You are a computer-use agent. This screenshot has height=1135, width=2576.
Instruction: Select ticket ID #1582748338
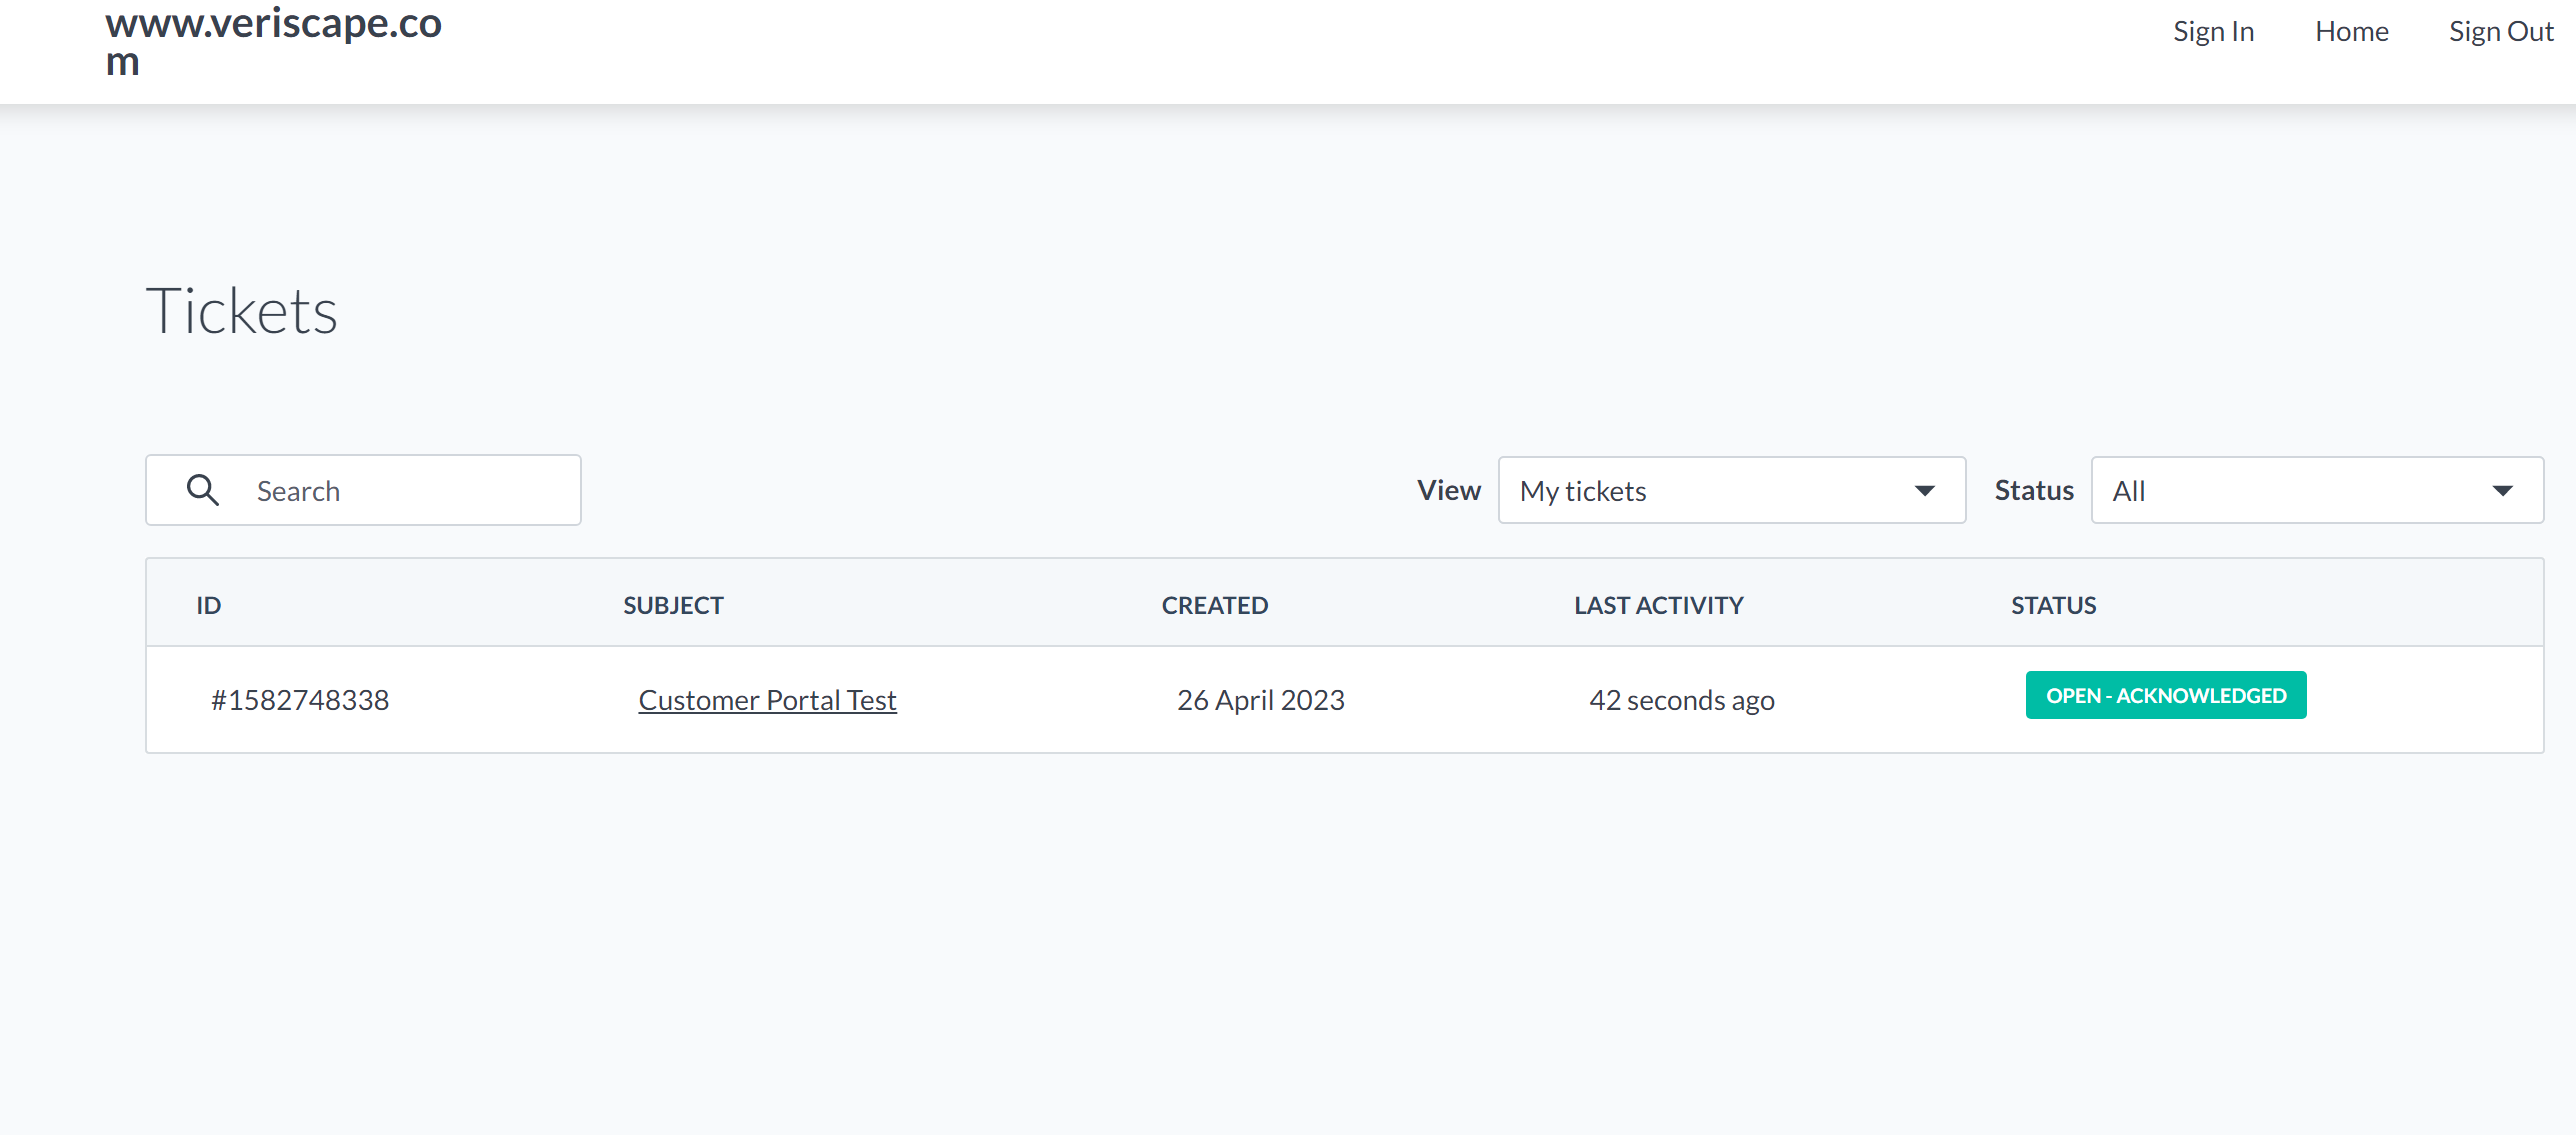pyautogui.click(x=300, y=700)
